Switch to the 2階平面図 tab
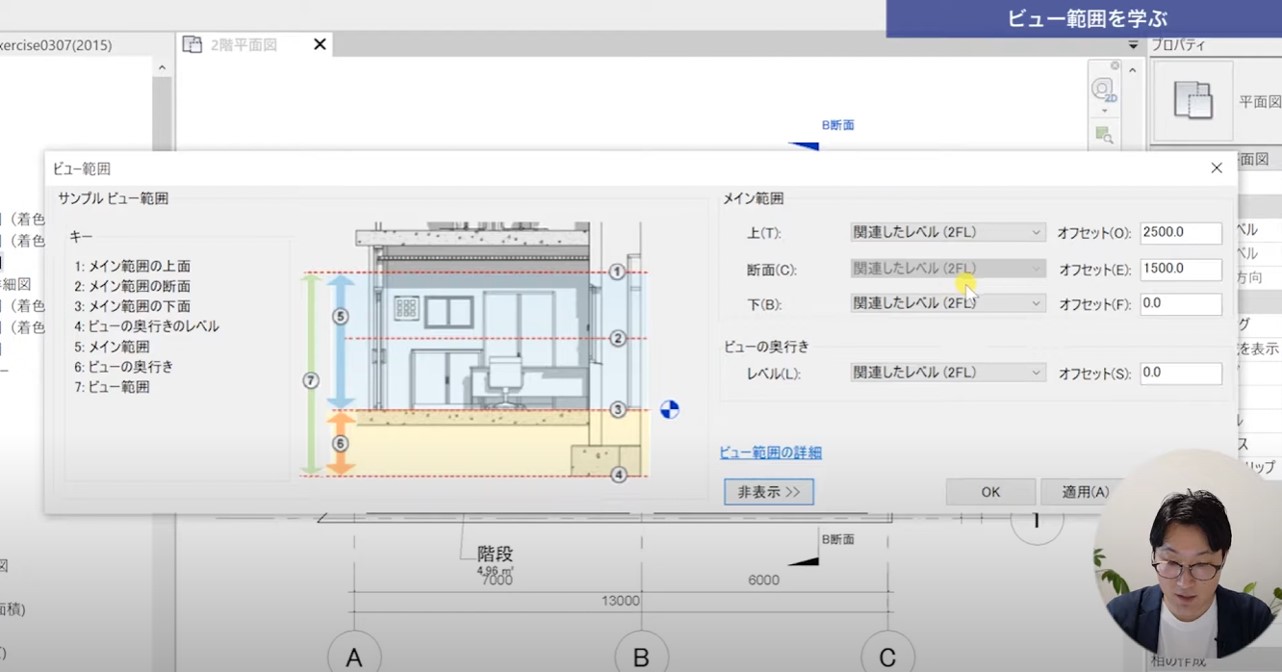The image size is (1282, 672). tap(244, 45)
